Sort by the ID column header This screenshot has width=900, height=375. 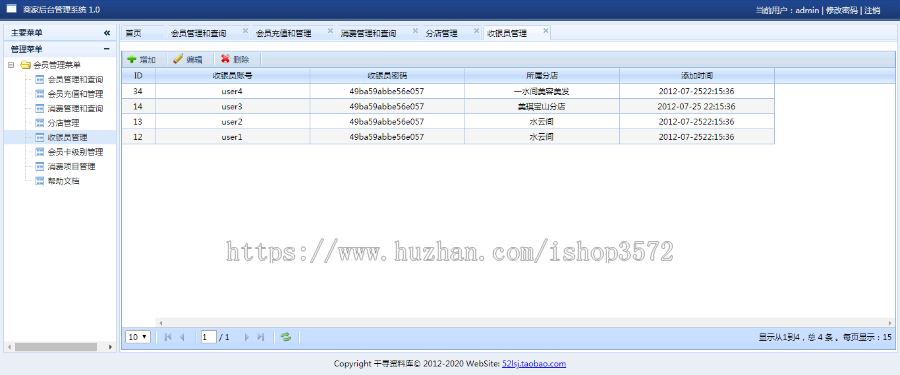coord(138,75)
